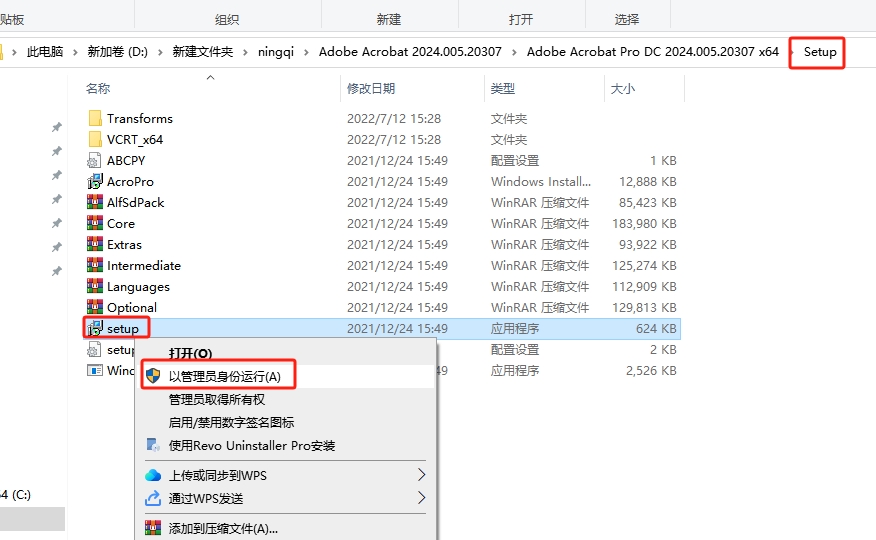Go to ningqi breadcrumb folder

276,52
